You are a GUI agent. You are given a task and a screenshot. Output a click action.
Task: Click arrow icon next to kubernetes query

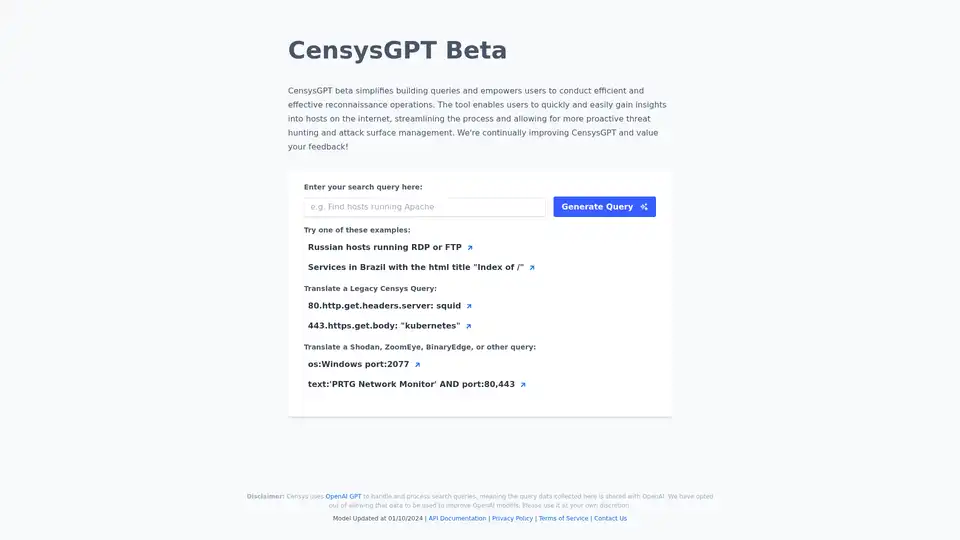(468, 326)
